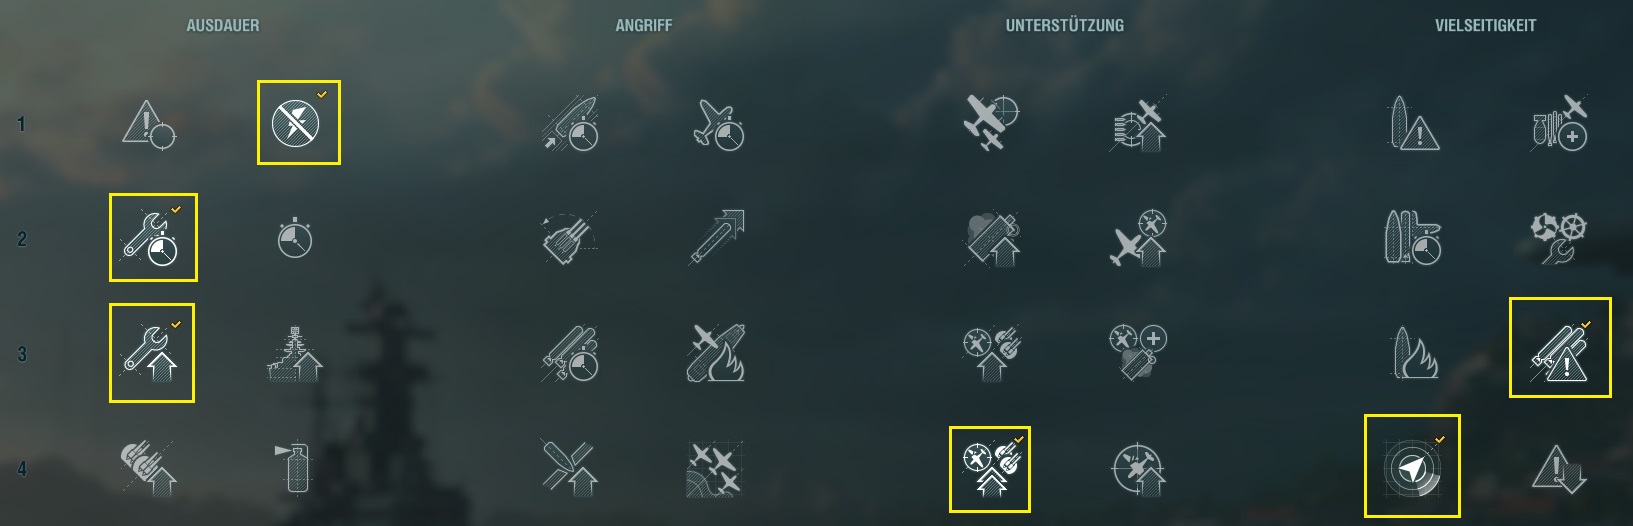The height and width of the screenshot is (526, 1633).
Task: Toggle the double-arrow AA and guns skill
Action: click(x=990, y=469)
